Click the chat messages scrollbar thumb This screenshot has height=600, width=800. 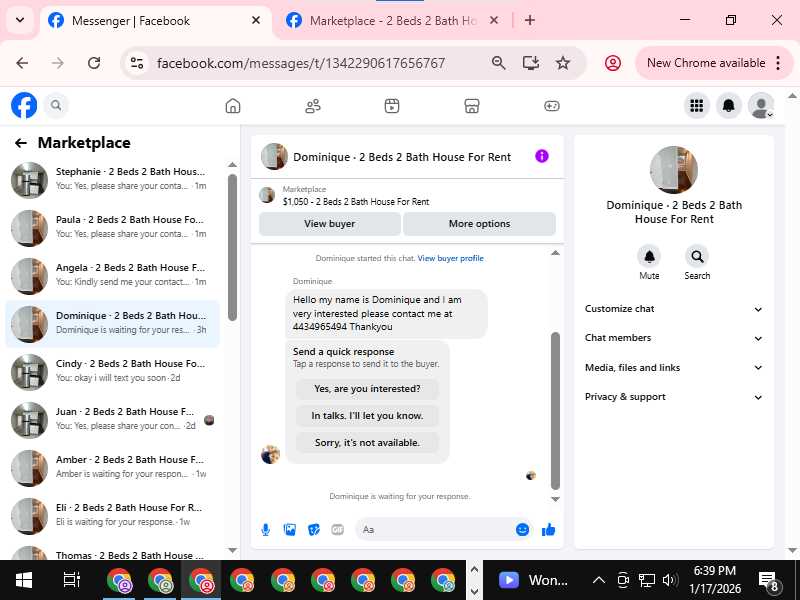pos(555,411)
